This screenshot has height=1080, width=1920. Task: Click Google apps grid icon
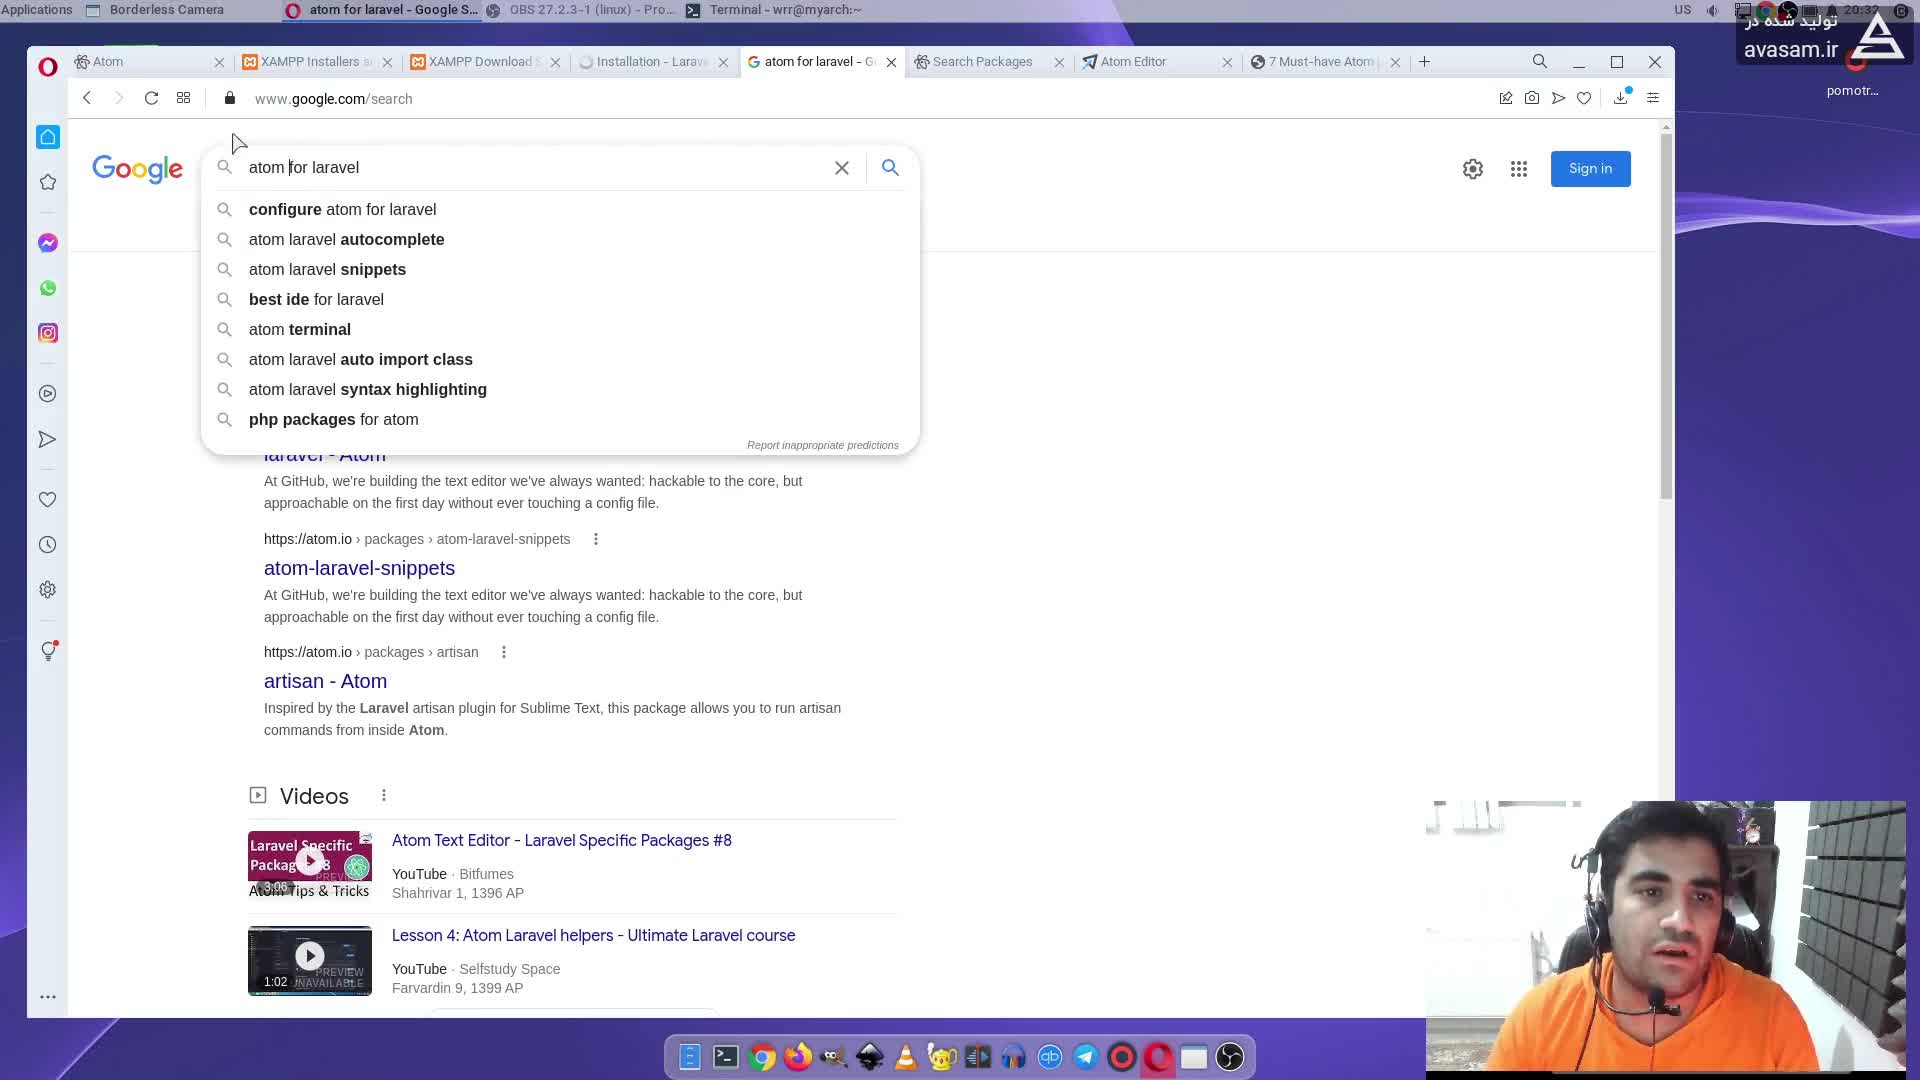click(x=1519, y=169)
